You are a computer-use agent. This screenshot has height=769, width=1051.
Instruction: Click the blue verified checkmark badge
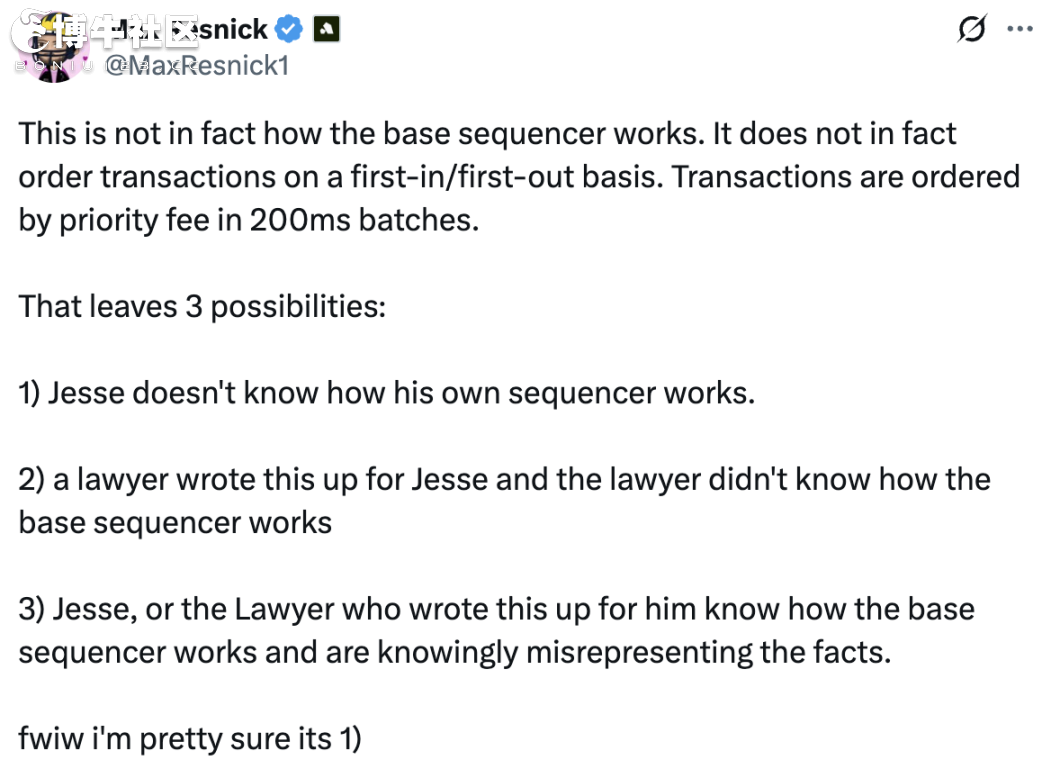289,29
